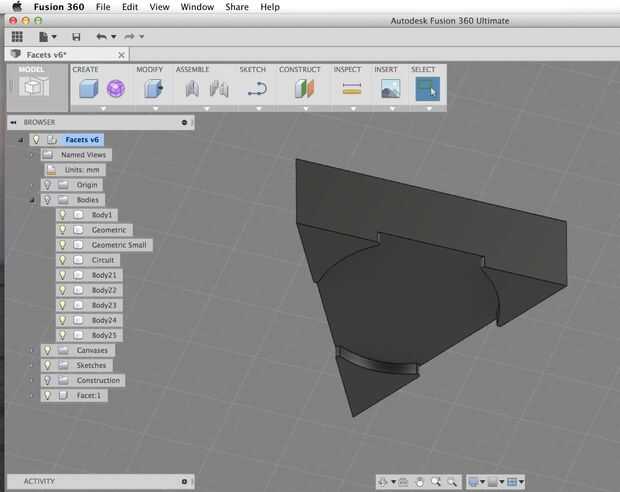Screen dimensions: 620x492
Task: Close the Facets v6* tab
Action: [x=121, y=55]
